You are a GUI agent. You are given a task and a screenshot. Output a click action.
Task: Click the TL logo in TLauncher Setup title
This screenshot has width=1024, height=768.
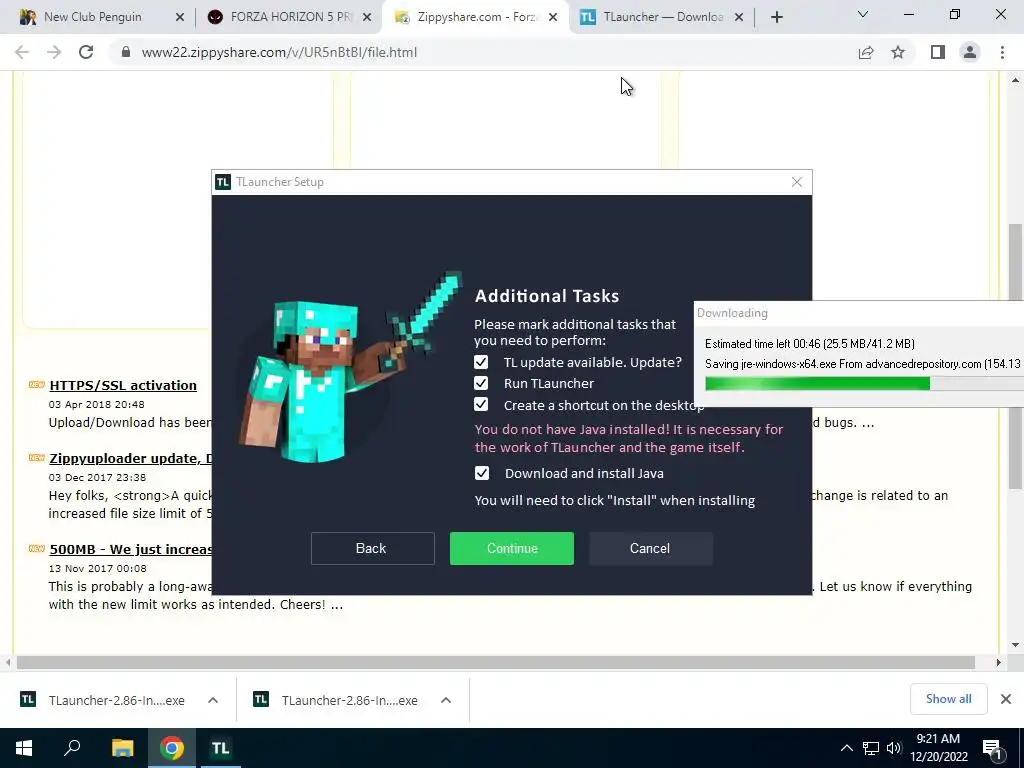coord(223,182)
